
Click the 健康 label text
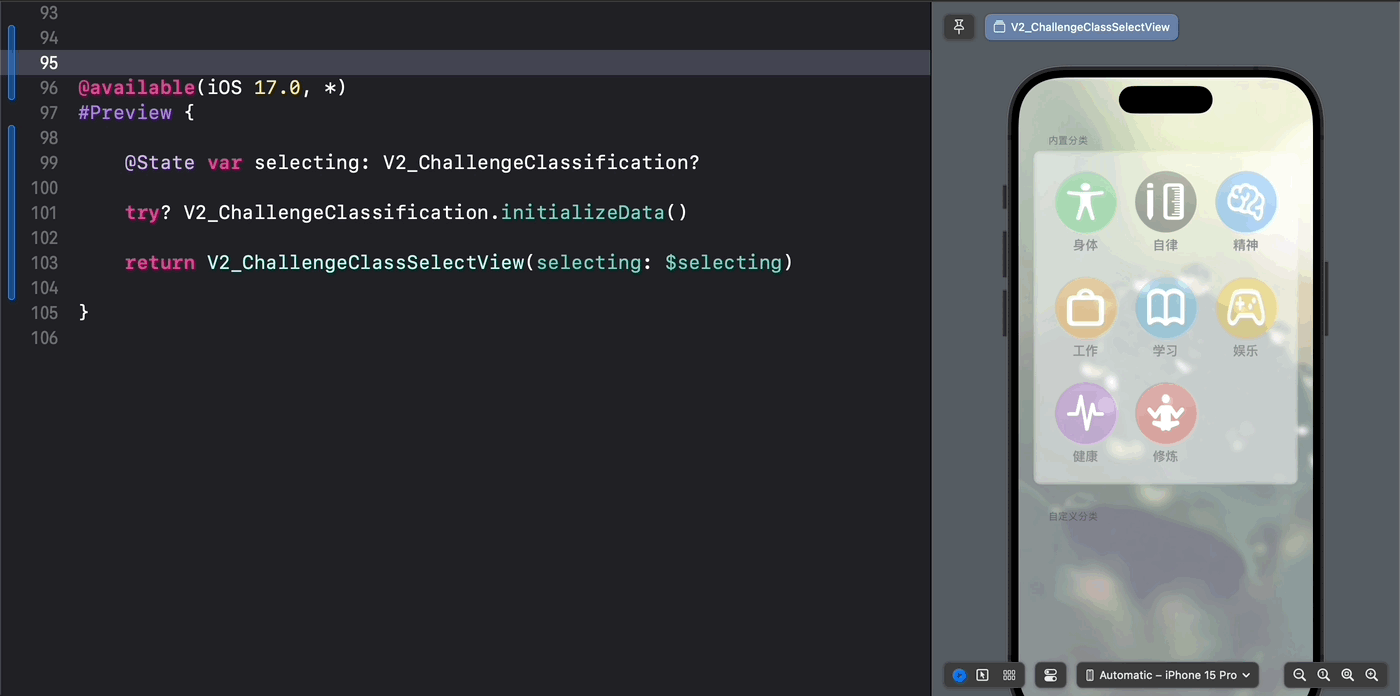point(1085,456)
